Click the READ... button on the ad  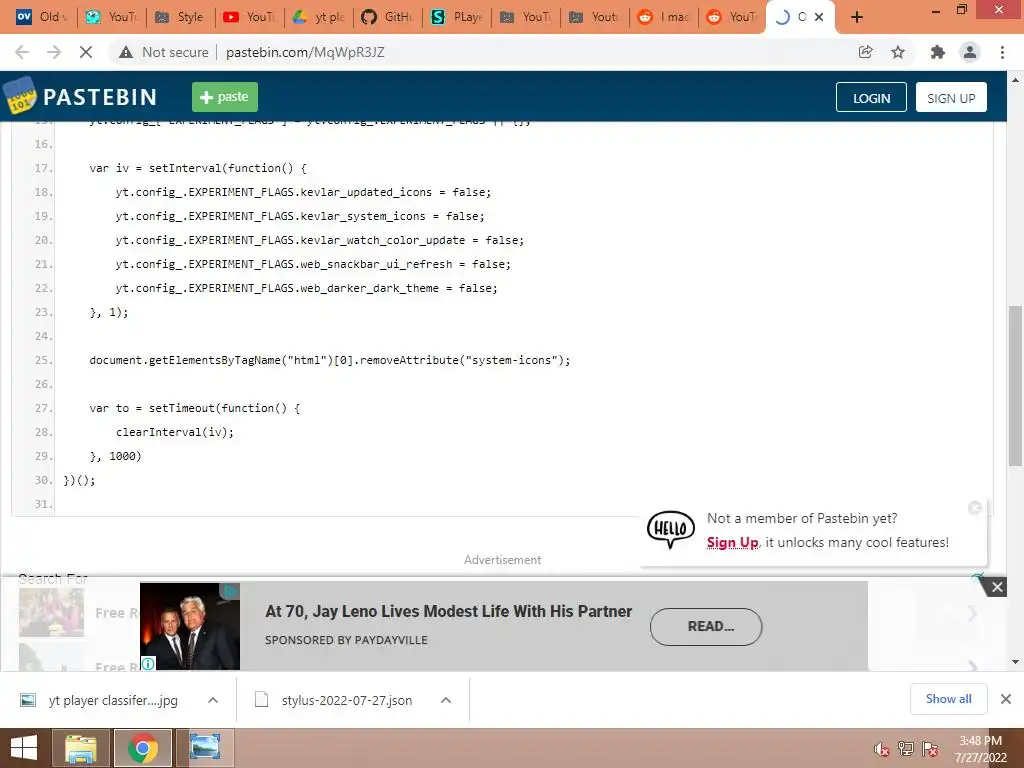point(706,627)
